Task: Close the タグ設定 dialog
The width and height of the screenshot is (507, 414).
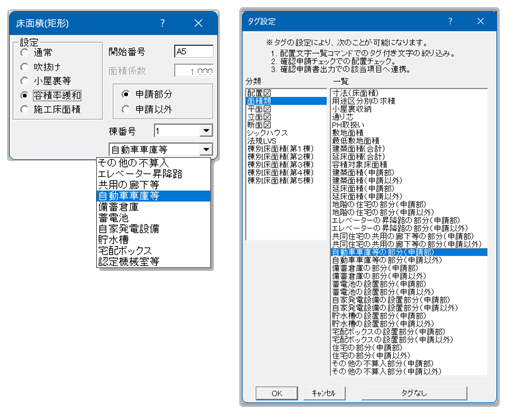Action: click(x=480, y=21)
